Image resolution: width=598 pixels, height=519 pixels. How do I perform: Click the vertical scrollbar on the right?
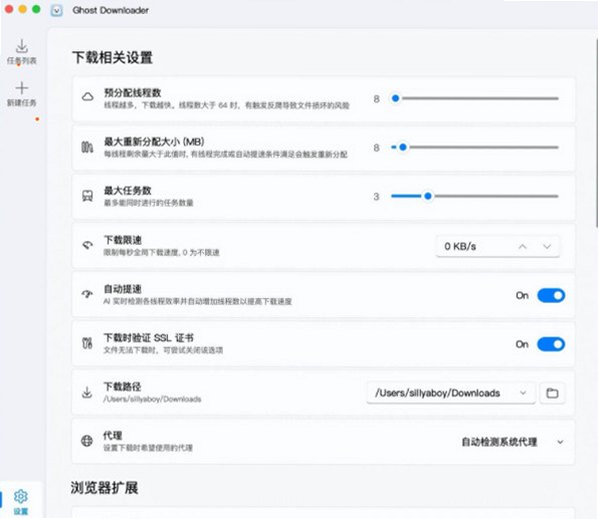coord(596,133)
